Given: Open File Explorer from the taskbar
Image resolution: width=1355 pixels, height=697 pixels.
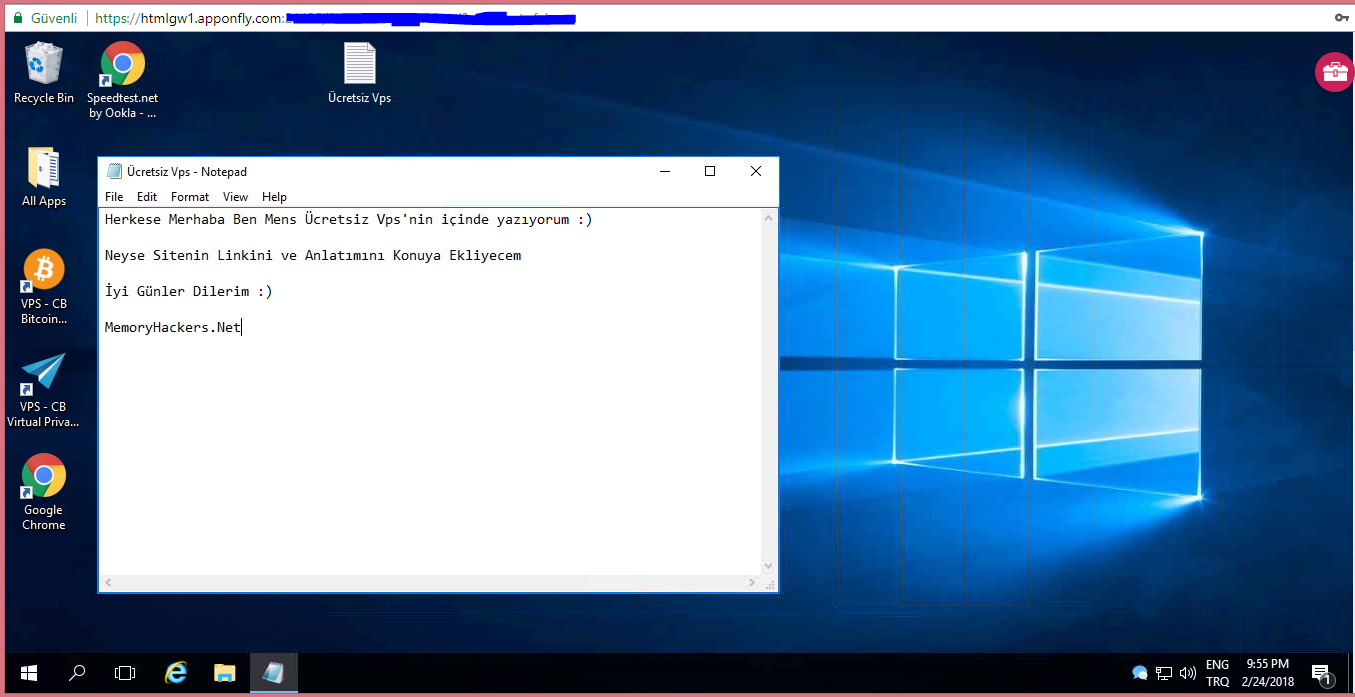Looking at the screenshot, I should point(224,673).
